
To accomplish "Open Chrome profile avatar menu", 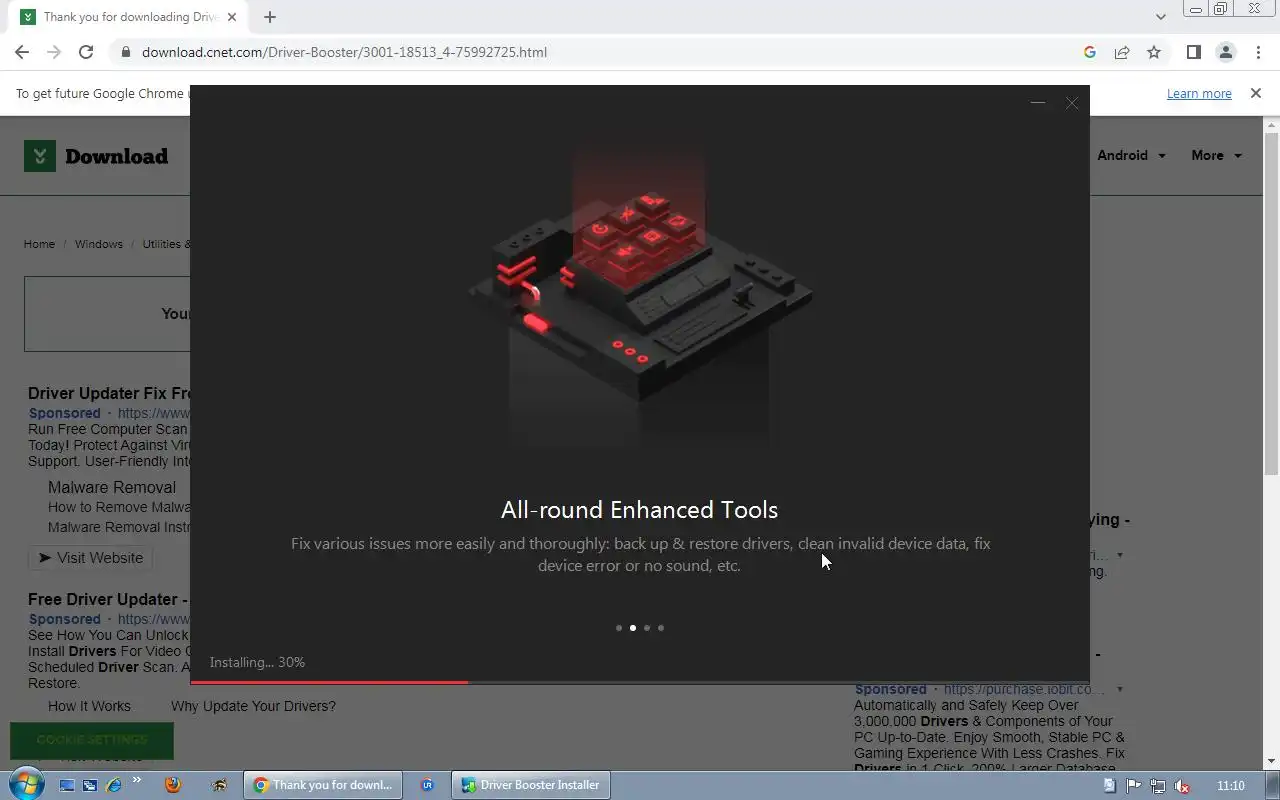I will point(1225,52).
